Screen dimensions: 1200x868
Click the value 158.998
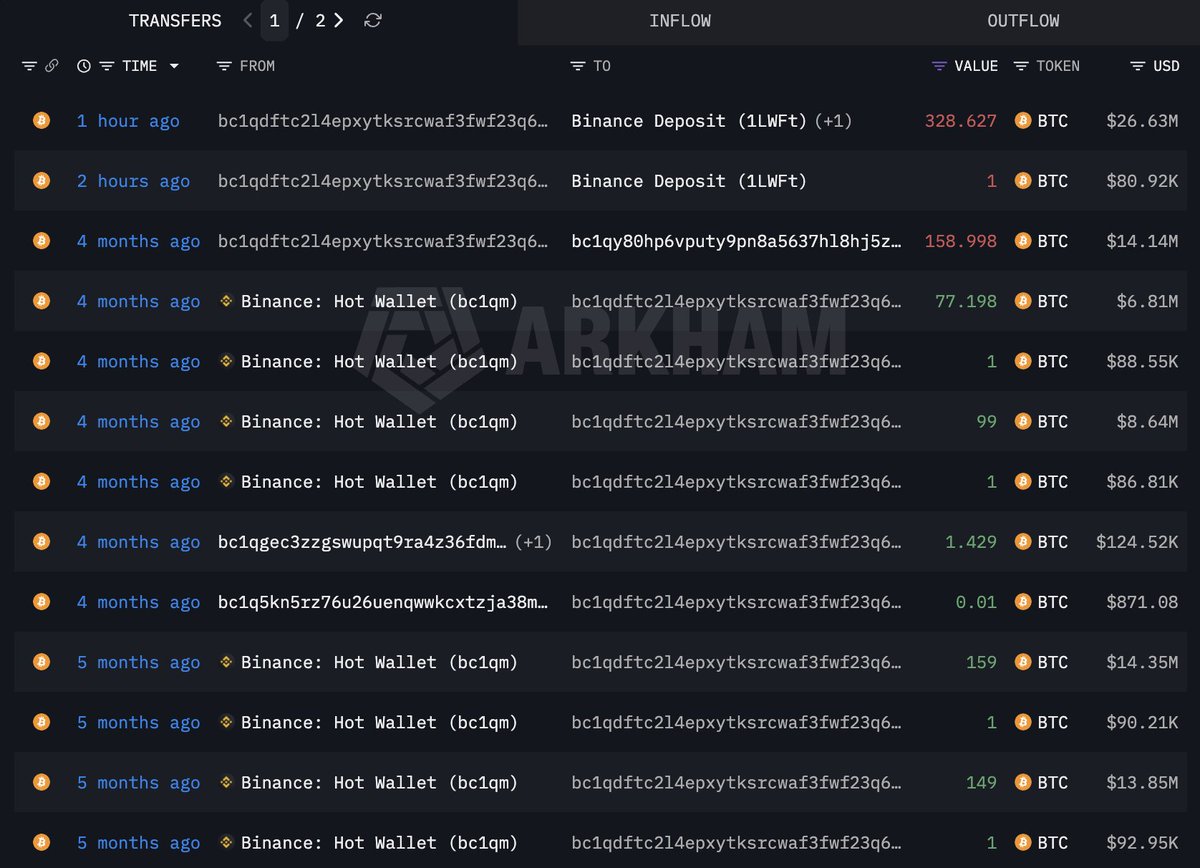coord(961,241)
